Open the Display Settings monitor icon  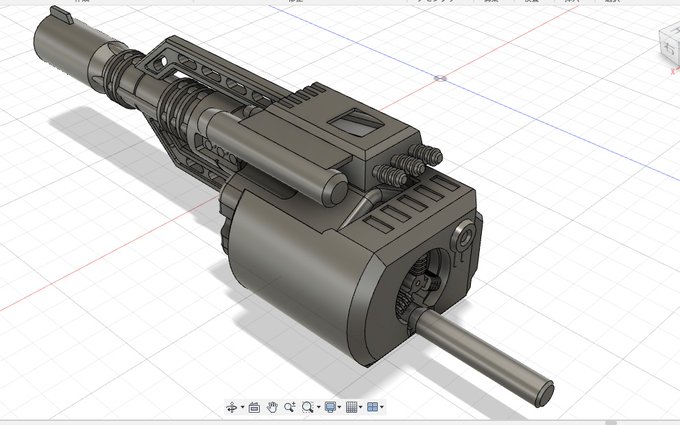tap(330, 407)
